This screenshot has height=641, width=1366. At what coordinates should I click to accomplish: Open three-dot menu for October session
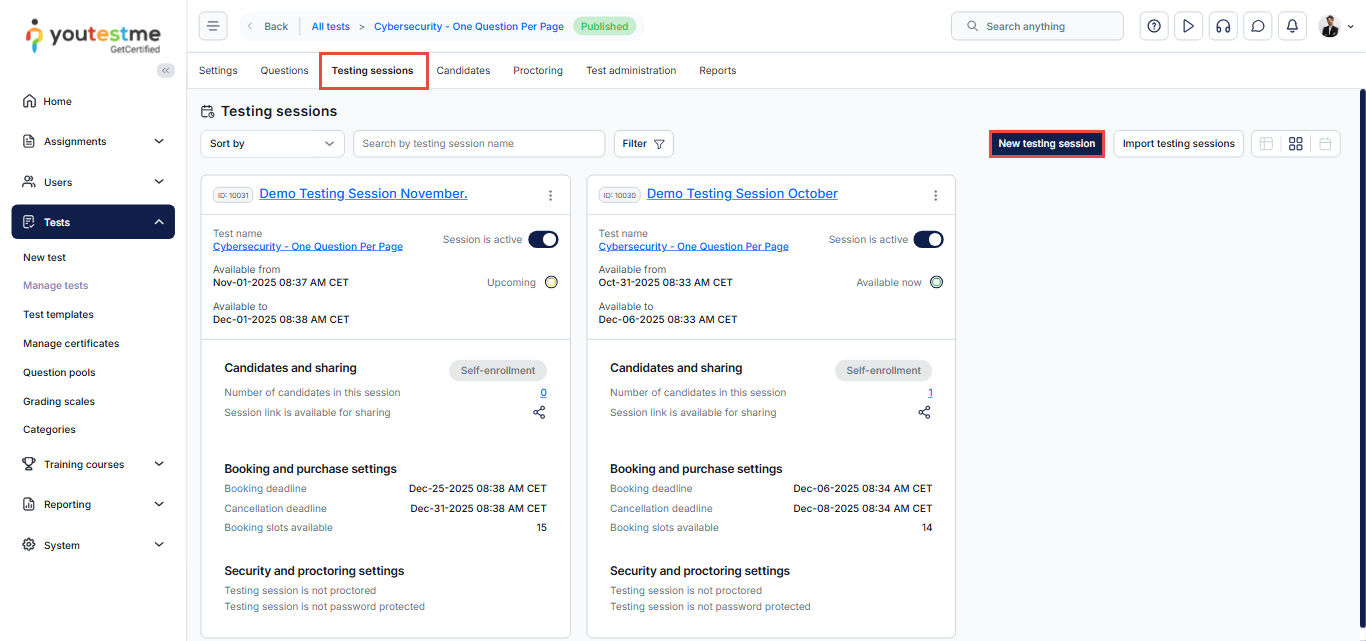pos(935,196)
